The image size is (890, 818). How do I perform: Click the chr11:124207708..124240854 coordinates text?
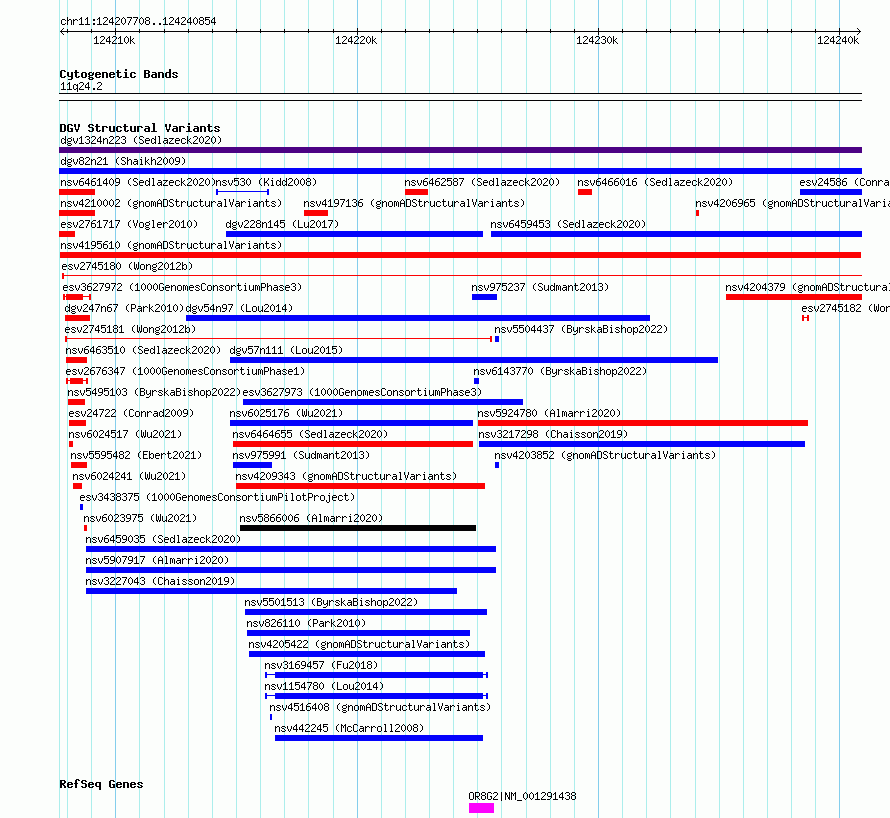[x=138, y=22]
